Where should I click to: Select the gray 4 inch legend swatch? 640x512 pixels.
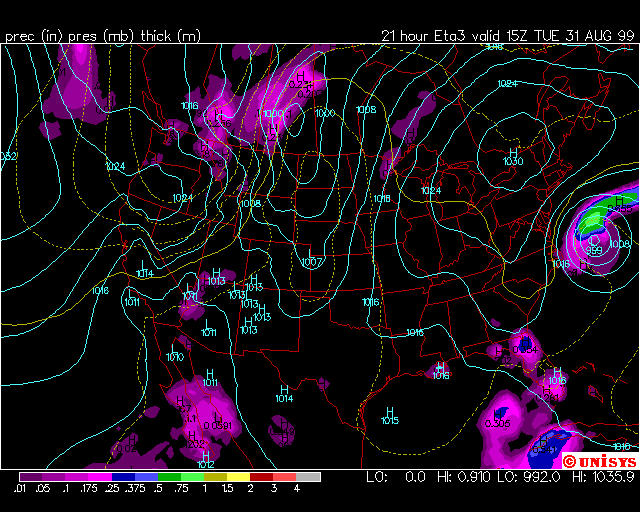pos(308,477)
